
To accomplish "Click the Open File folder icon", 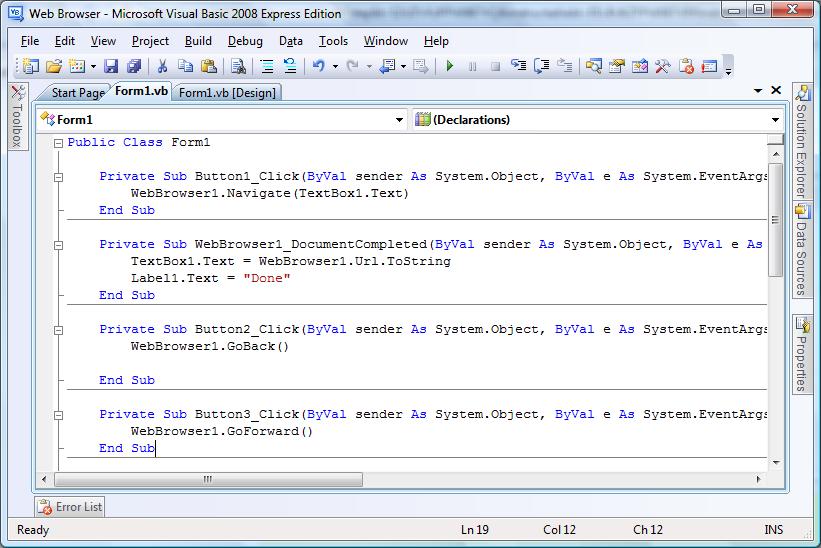I will click(53, 66).
